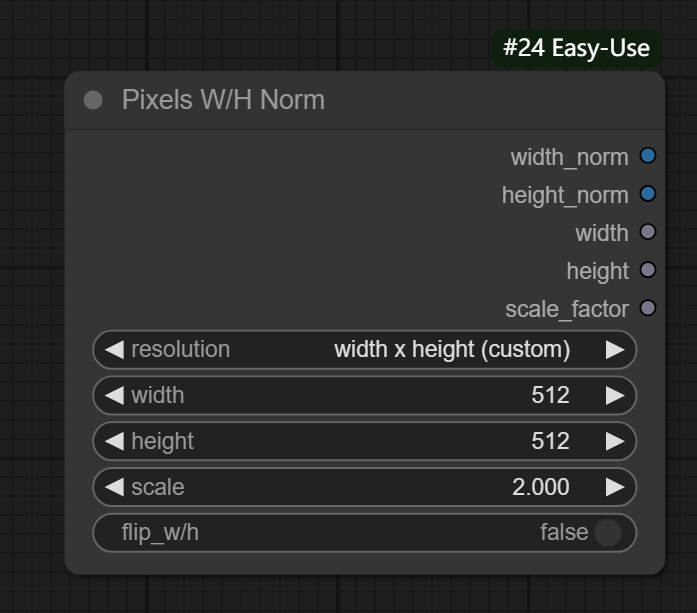
Task: Click the width_norm output connector dot
Action: [x=648, y=156]
